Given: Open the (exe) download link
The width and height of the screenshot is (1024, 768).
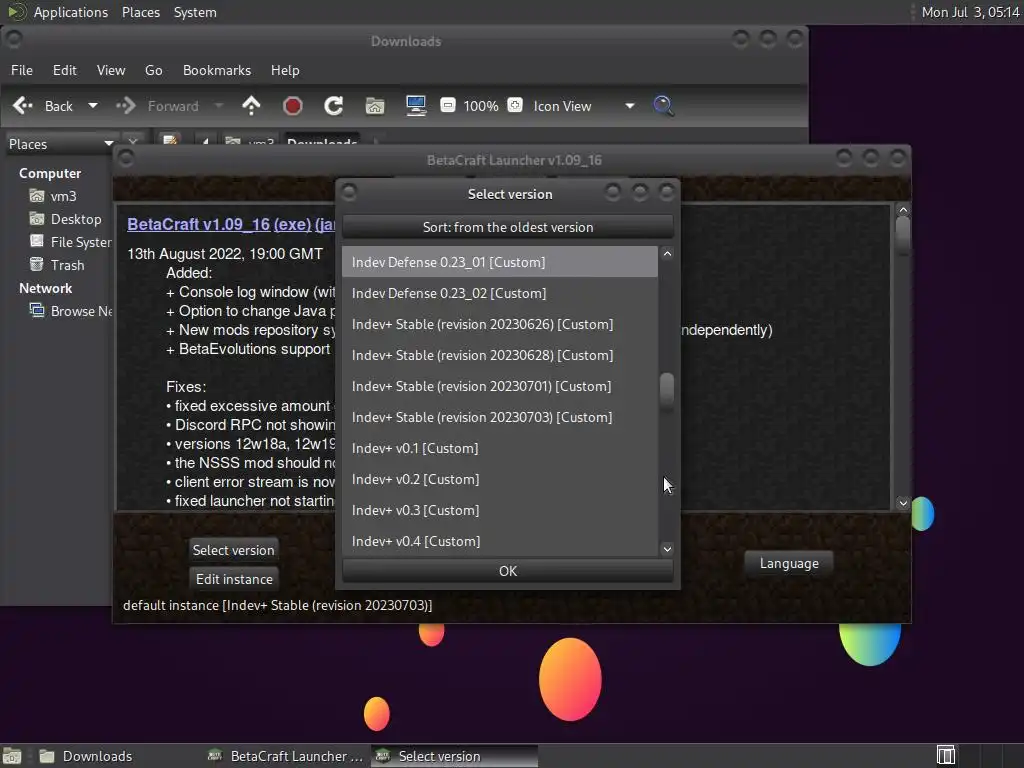Looking at the screenshot, I should [x=292, y=224].
